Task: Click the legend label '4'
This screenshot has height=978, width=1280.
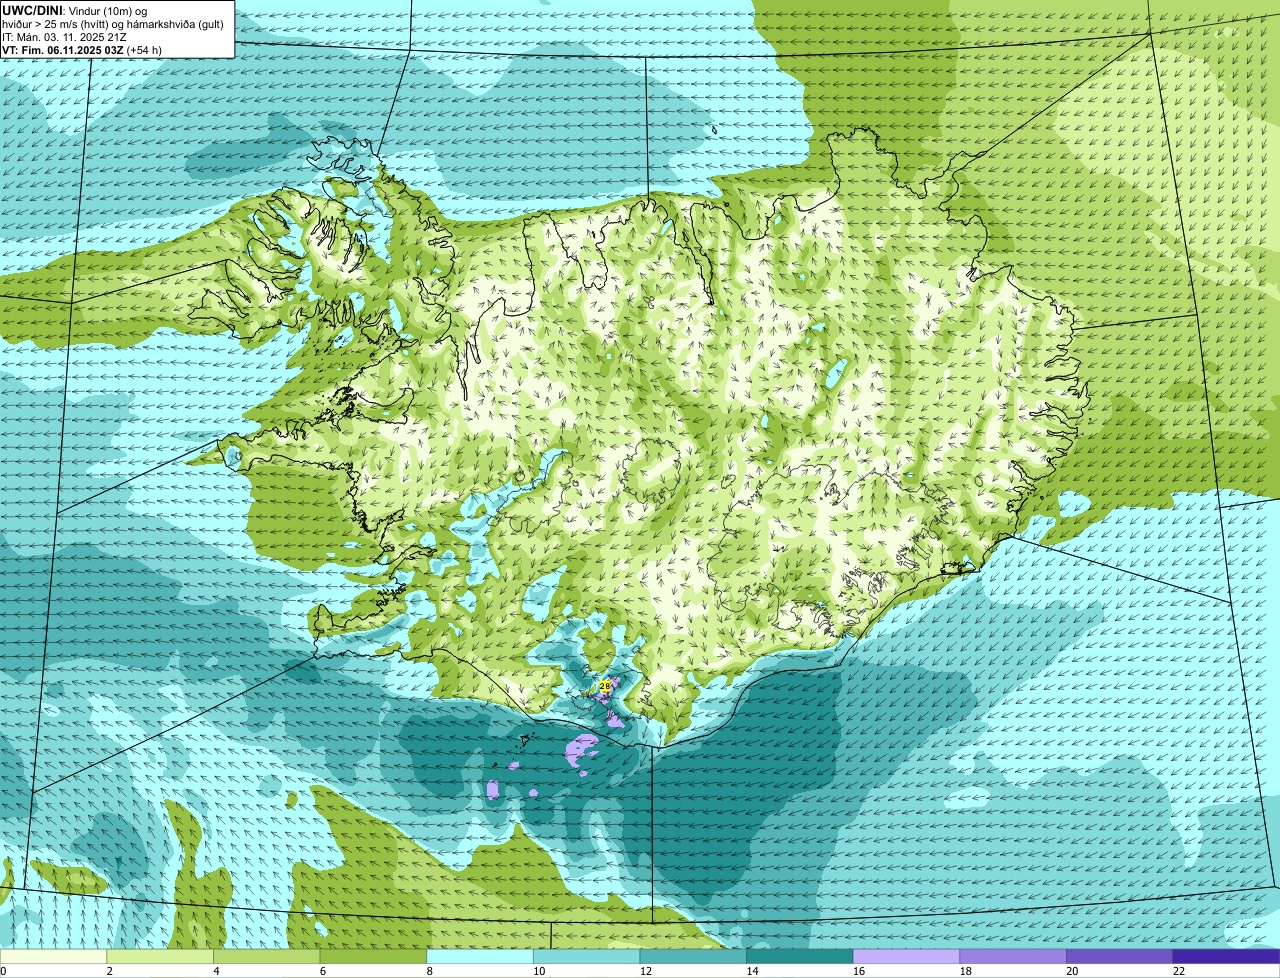Action: 216,971
